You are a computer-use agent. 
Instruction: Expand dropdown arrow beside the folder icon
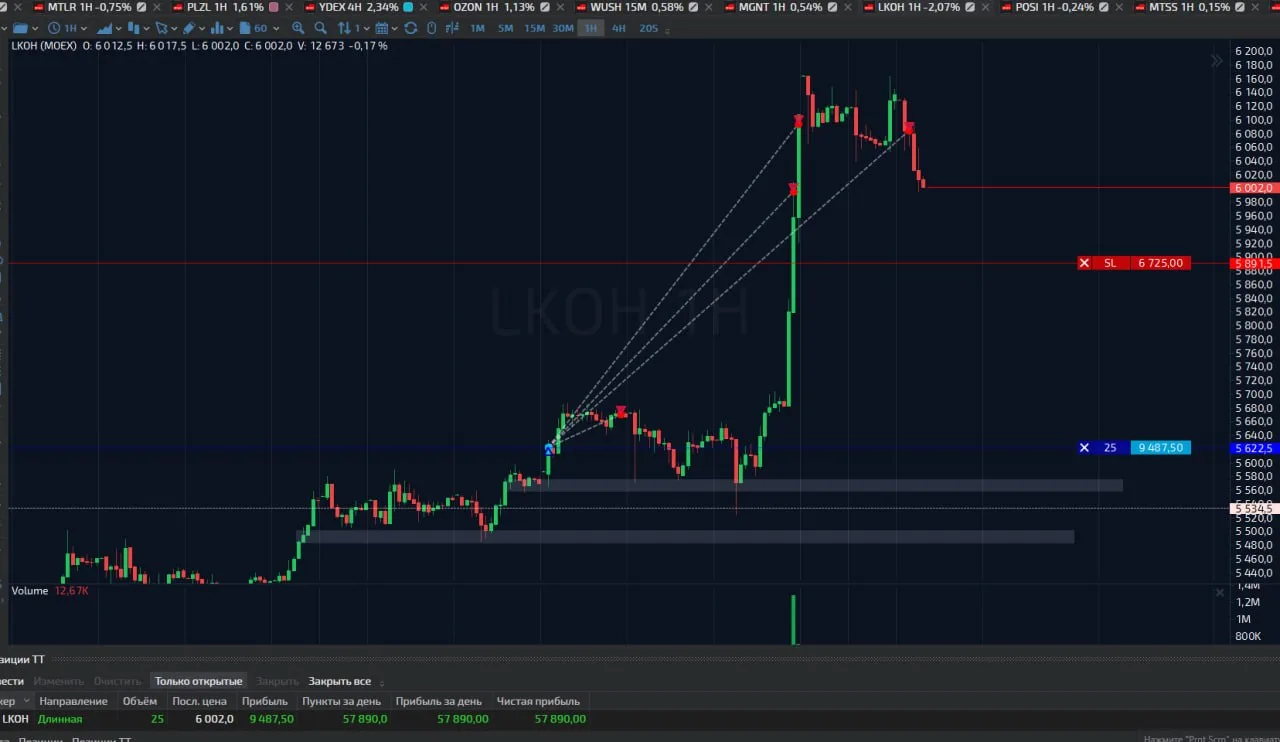35,28
